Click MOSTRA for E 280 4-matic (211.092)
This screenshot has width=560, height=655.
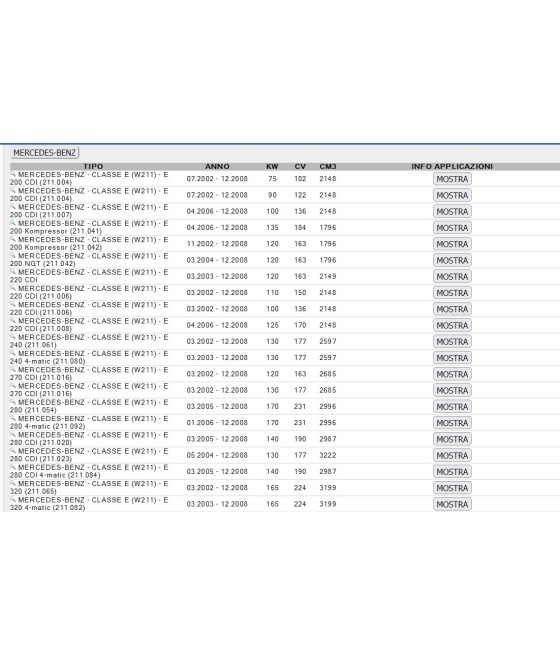(x=452, y=423)
